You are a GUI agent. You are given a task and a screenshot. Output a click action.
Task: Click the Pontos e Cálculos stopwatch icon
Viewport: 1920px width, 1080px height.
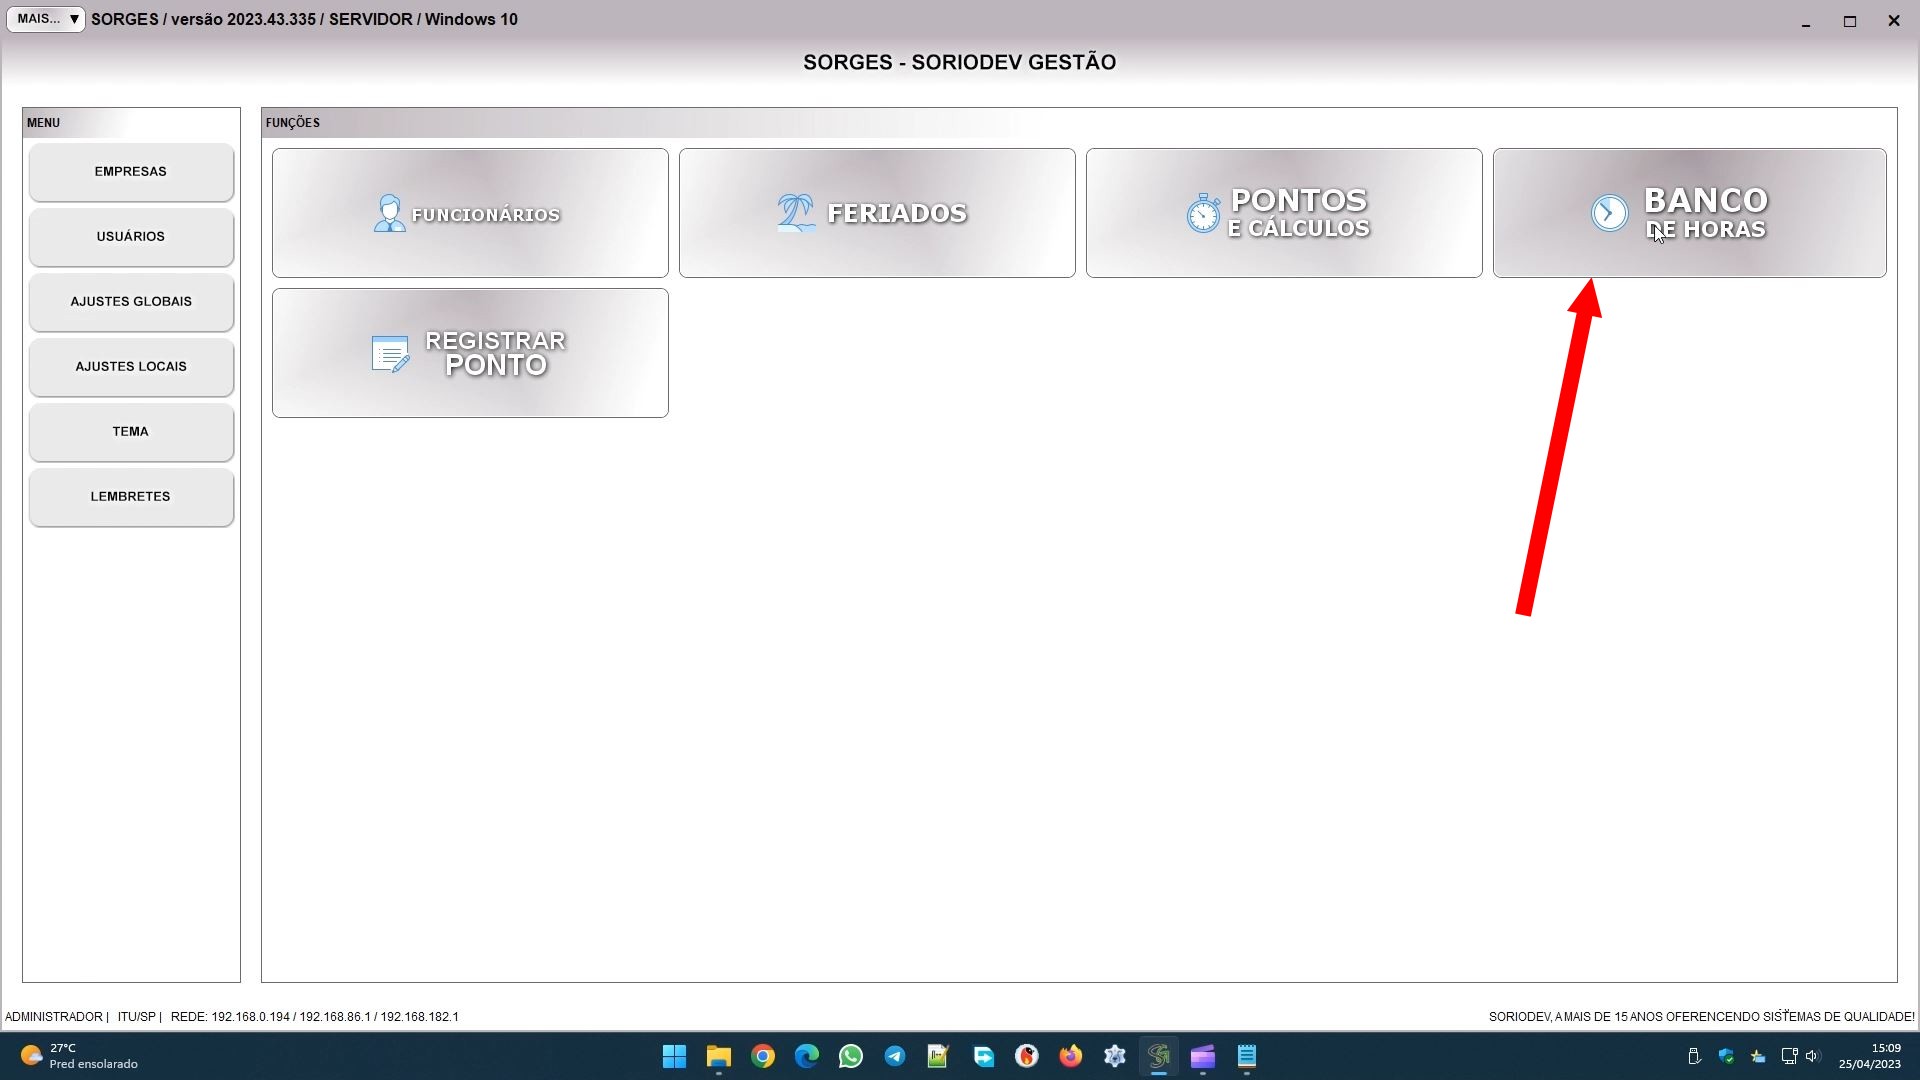tap(1203, 213)
